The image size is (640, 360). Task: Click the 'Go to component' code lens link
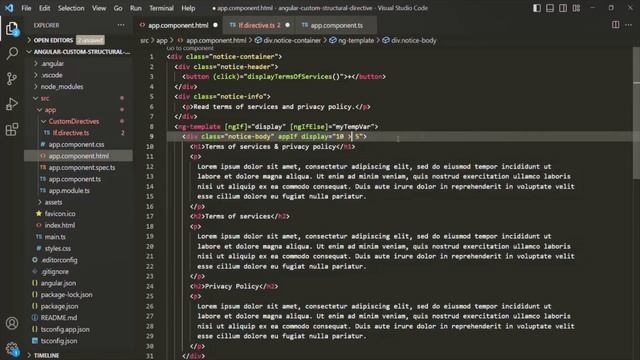pos(190,48)
